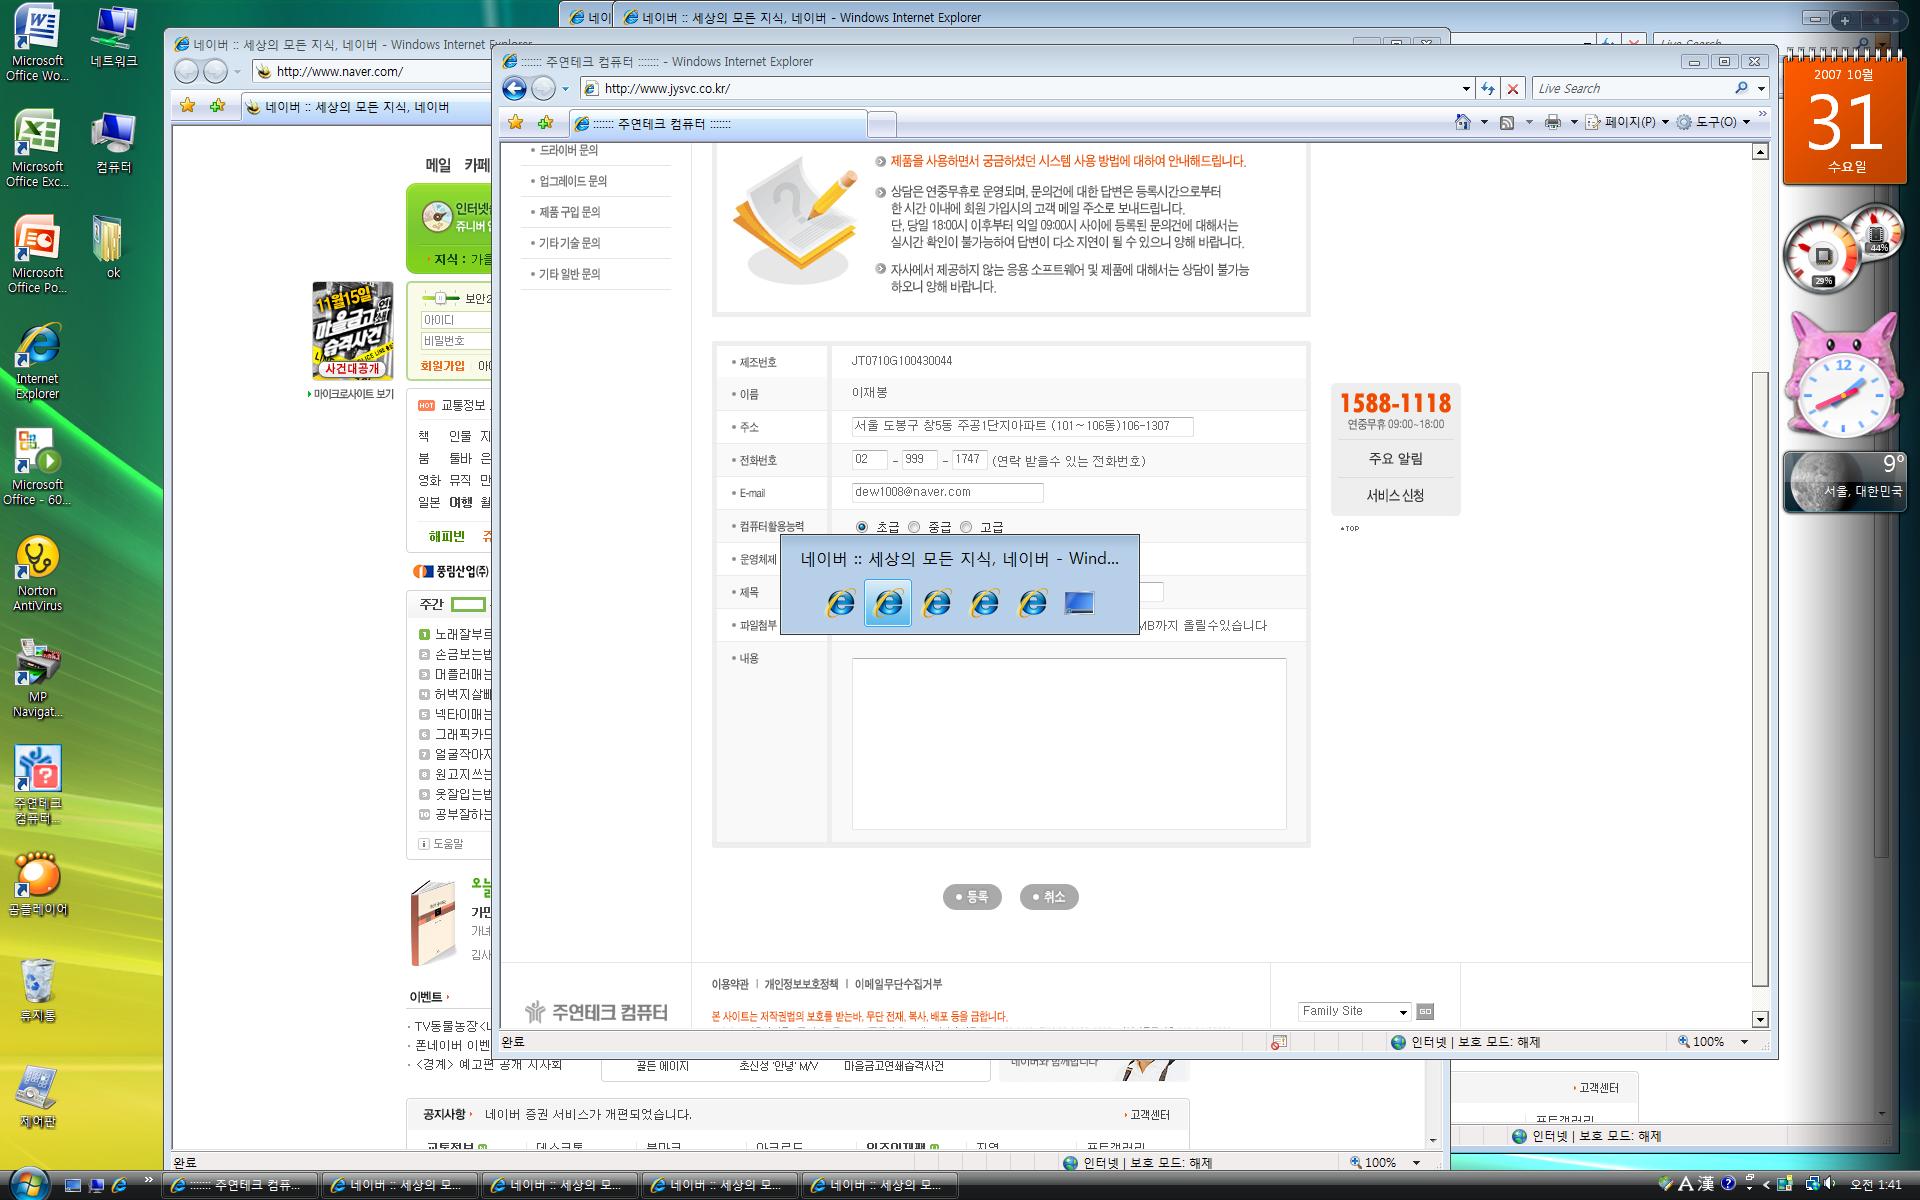Click the GO button next to Family Site

(1425, 1011)
